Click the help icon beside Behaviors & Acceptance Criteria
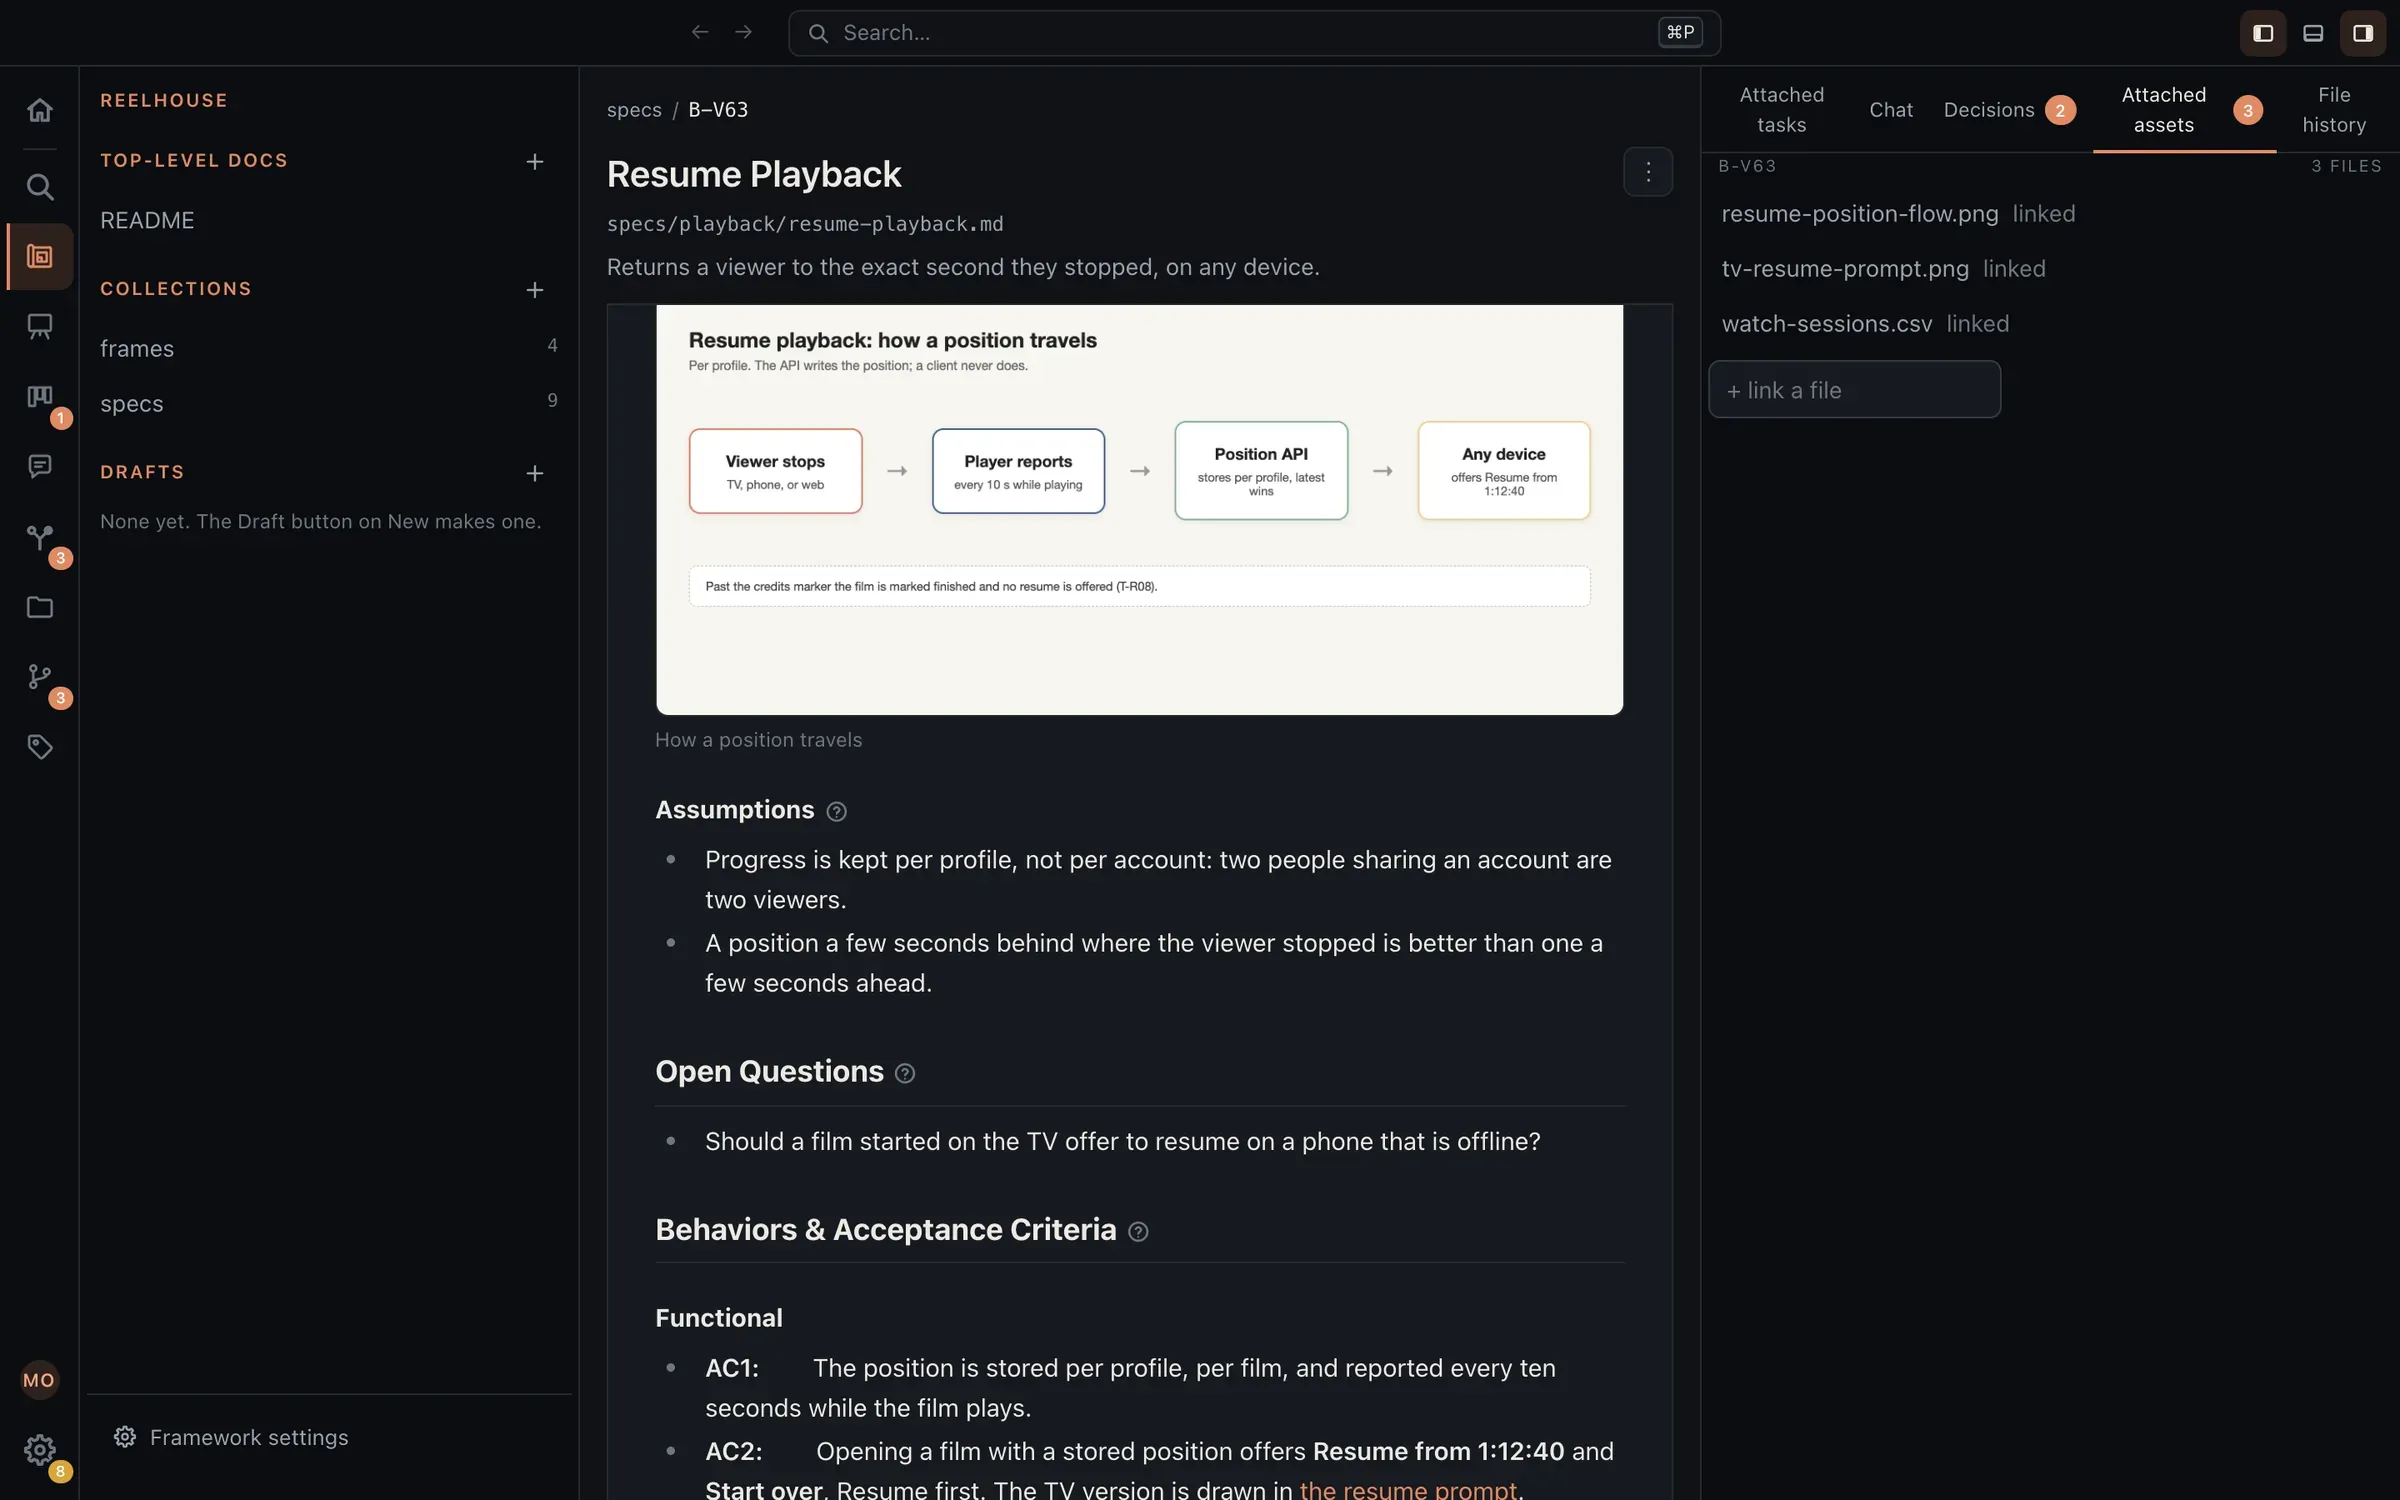The width and height of the screenshot is (2400, 1500). click(x=1138, y=1232)
